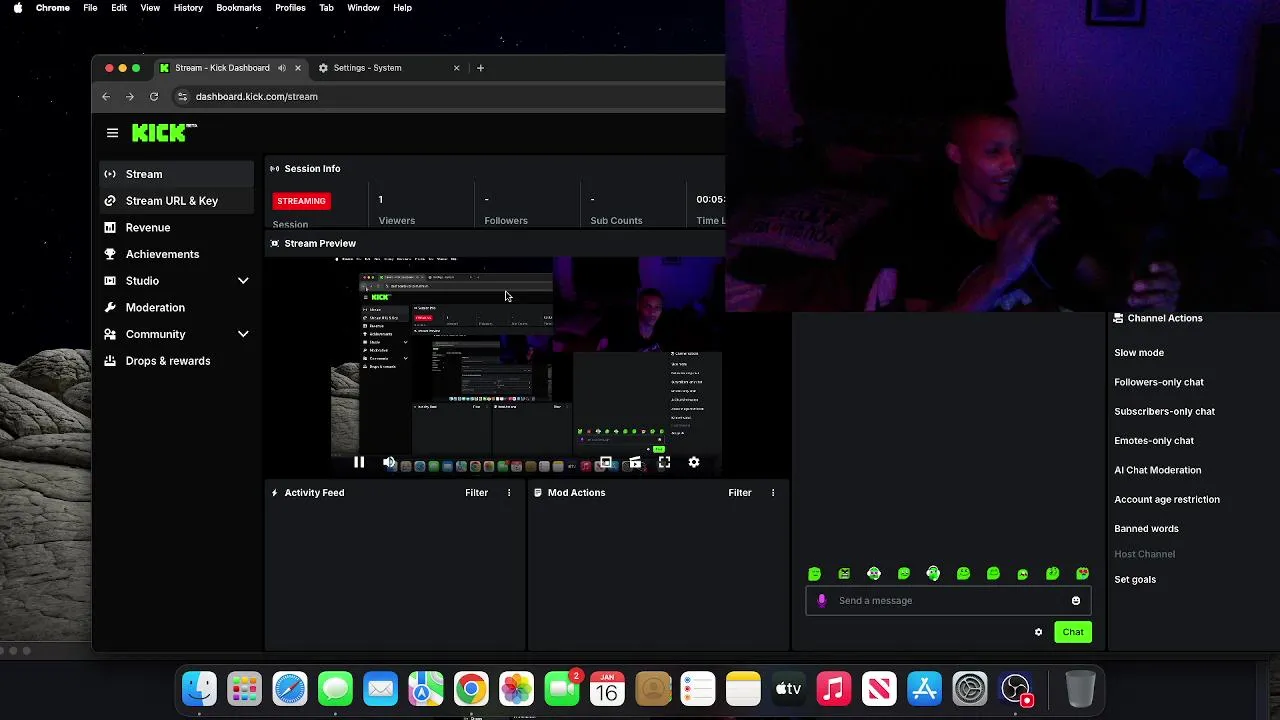
Task: Toggle Followers-only chat
Action: click(x=1159, y=382)
